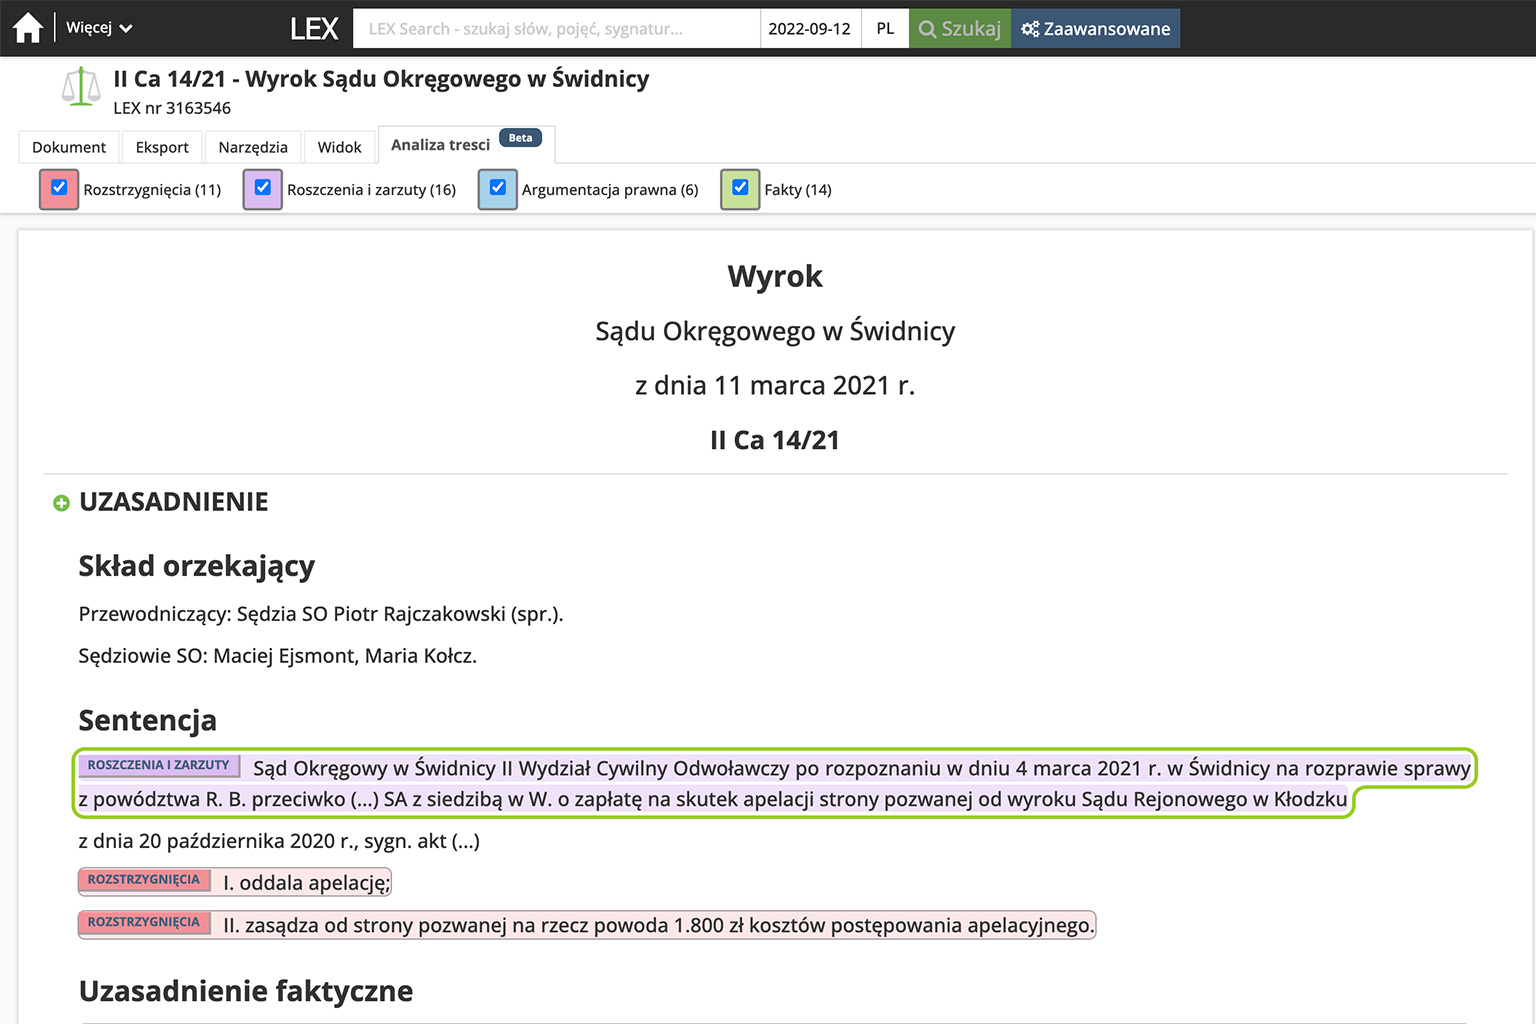
Task: Change the date field 2022-09-12
Action: [809, 29]
